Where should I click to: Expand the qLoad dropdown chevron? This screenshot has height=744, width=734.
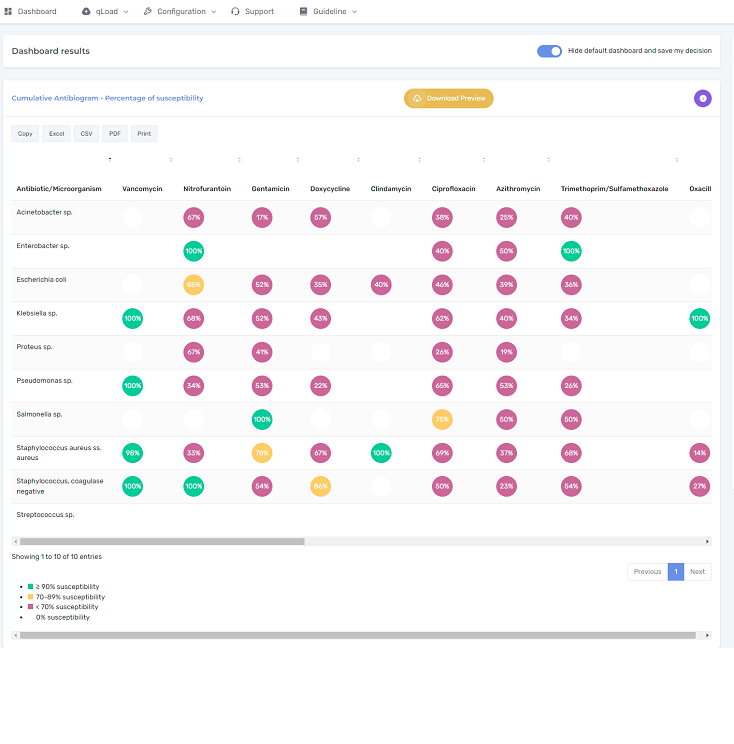125,12
